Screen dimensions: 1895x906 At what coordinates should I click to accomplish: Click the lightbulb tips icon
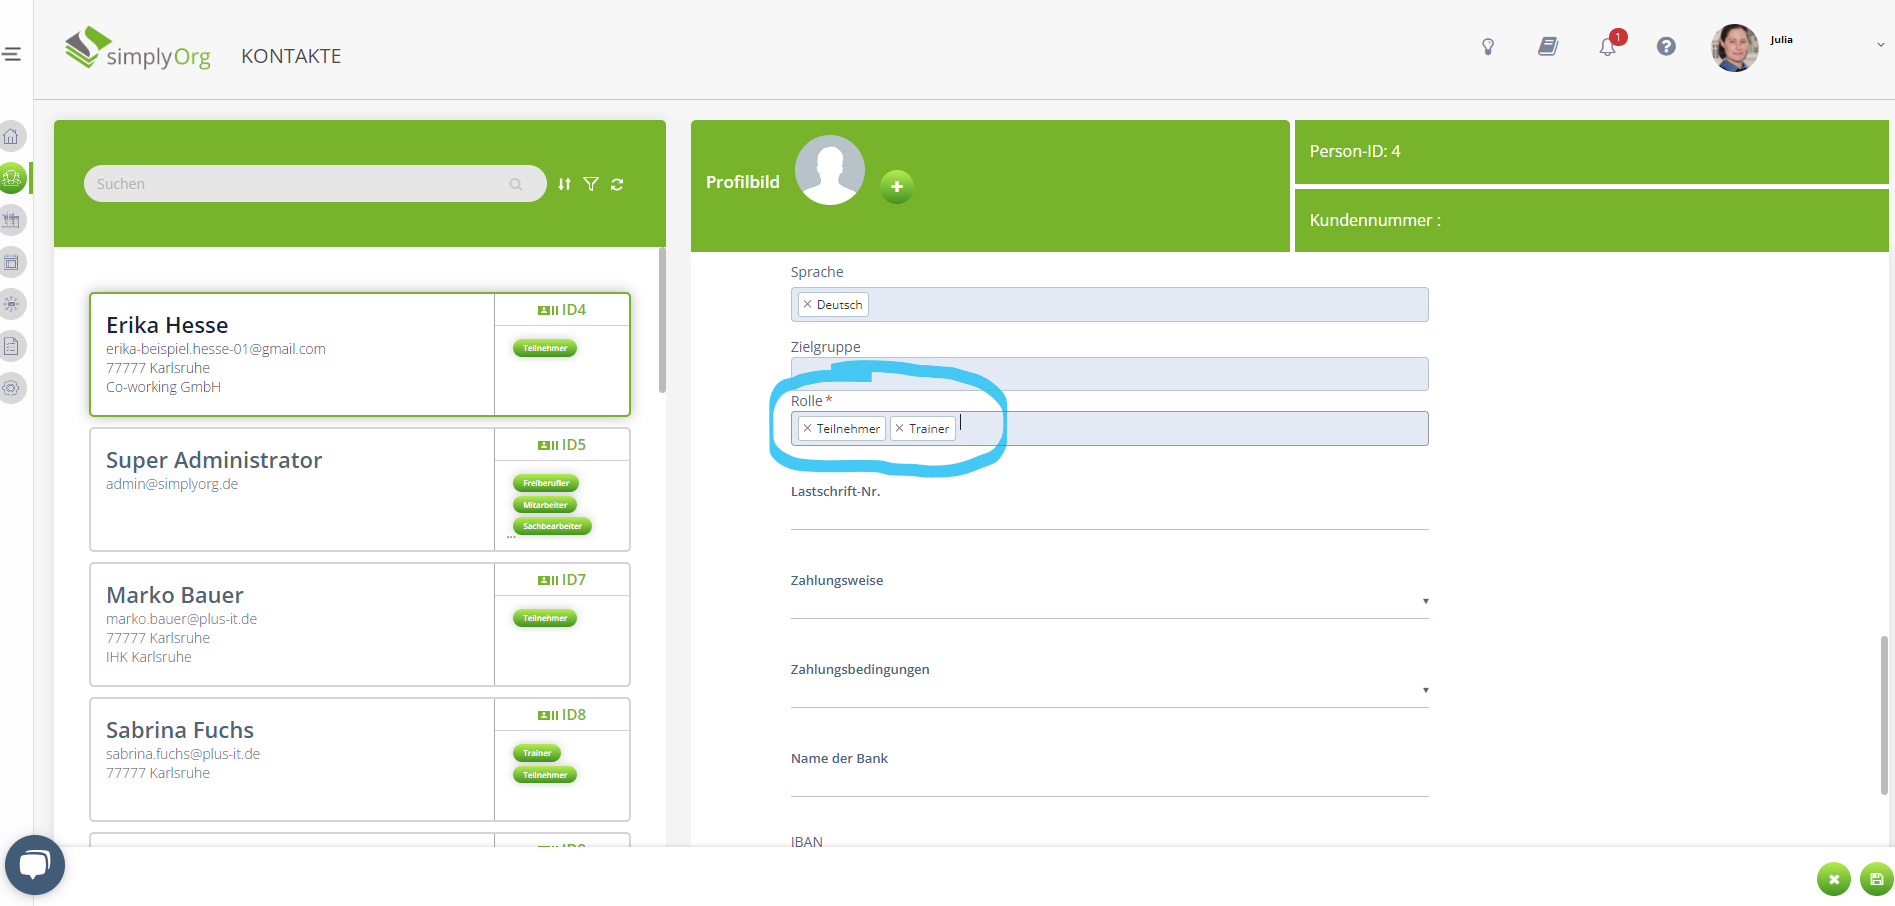1488,47
